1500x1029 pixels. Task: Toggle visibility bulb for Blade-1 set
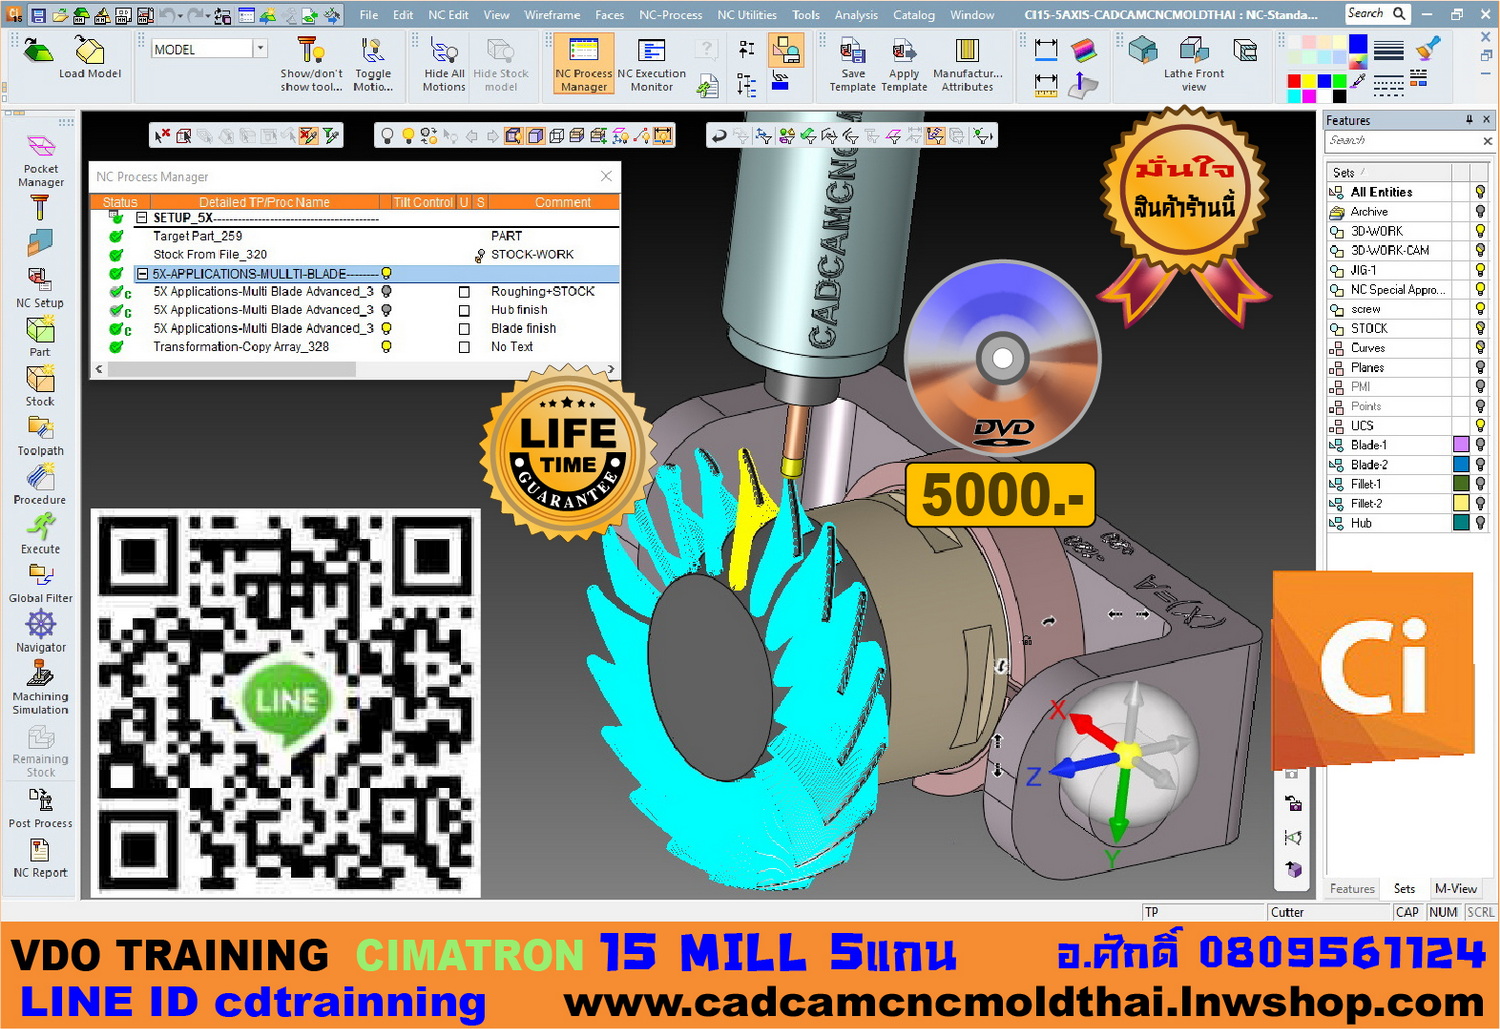click(1480, 445)
